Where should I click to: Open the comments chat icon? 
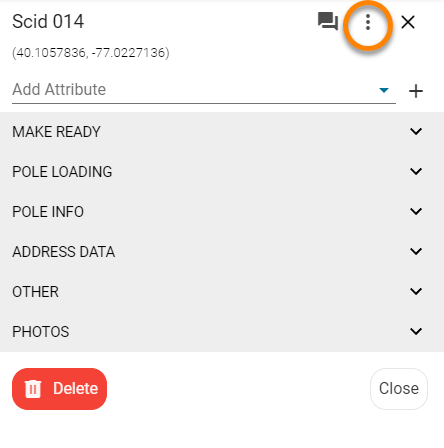click(328, 22)
